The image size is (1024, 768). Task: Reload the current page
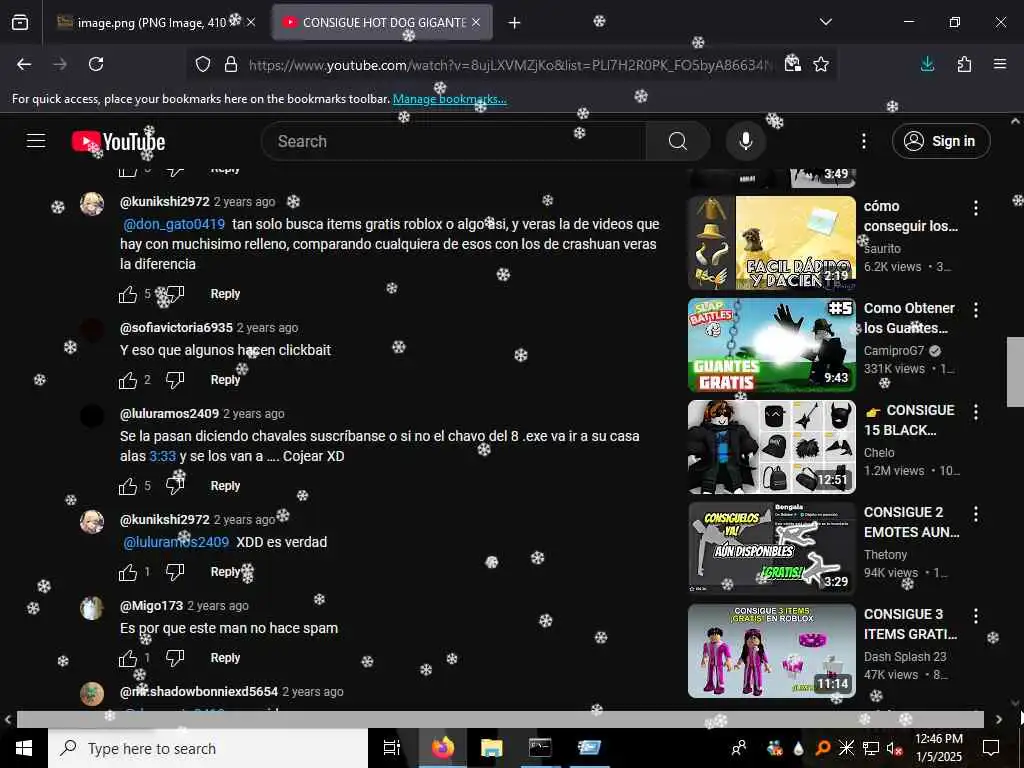96,64
